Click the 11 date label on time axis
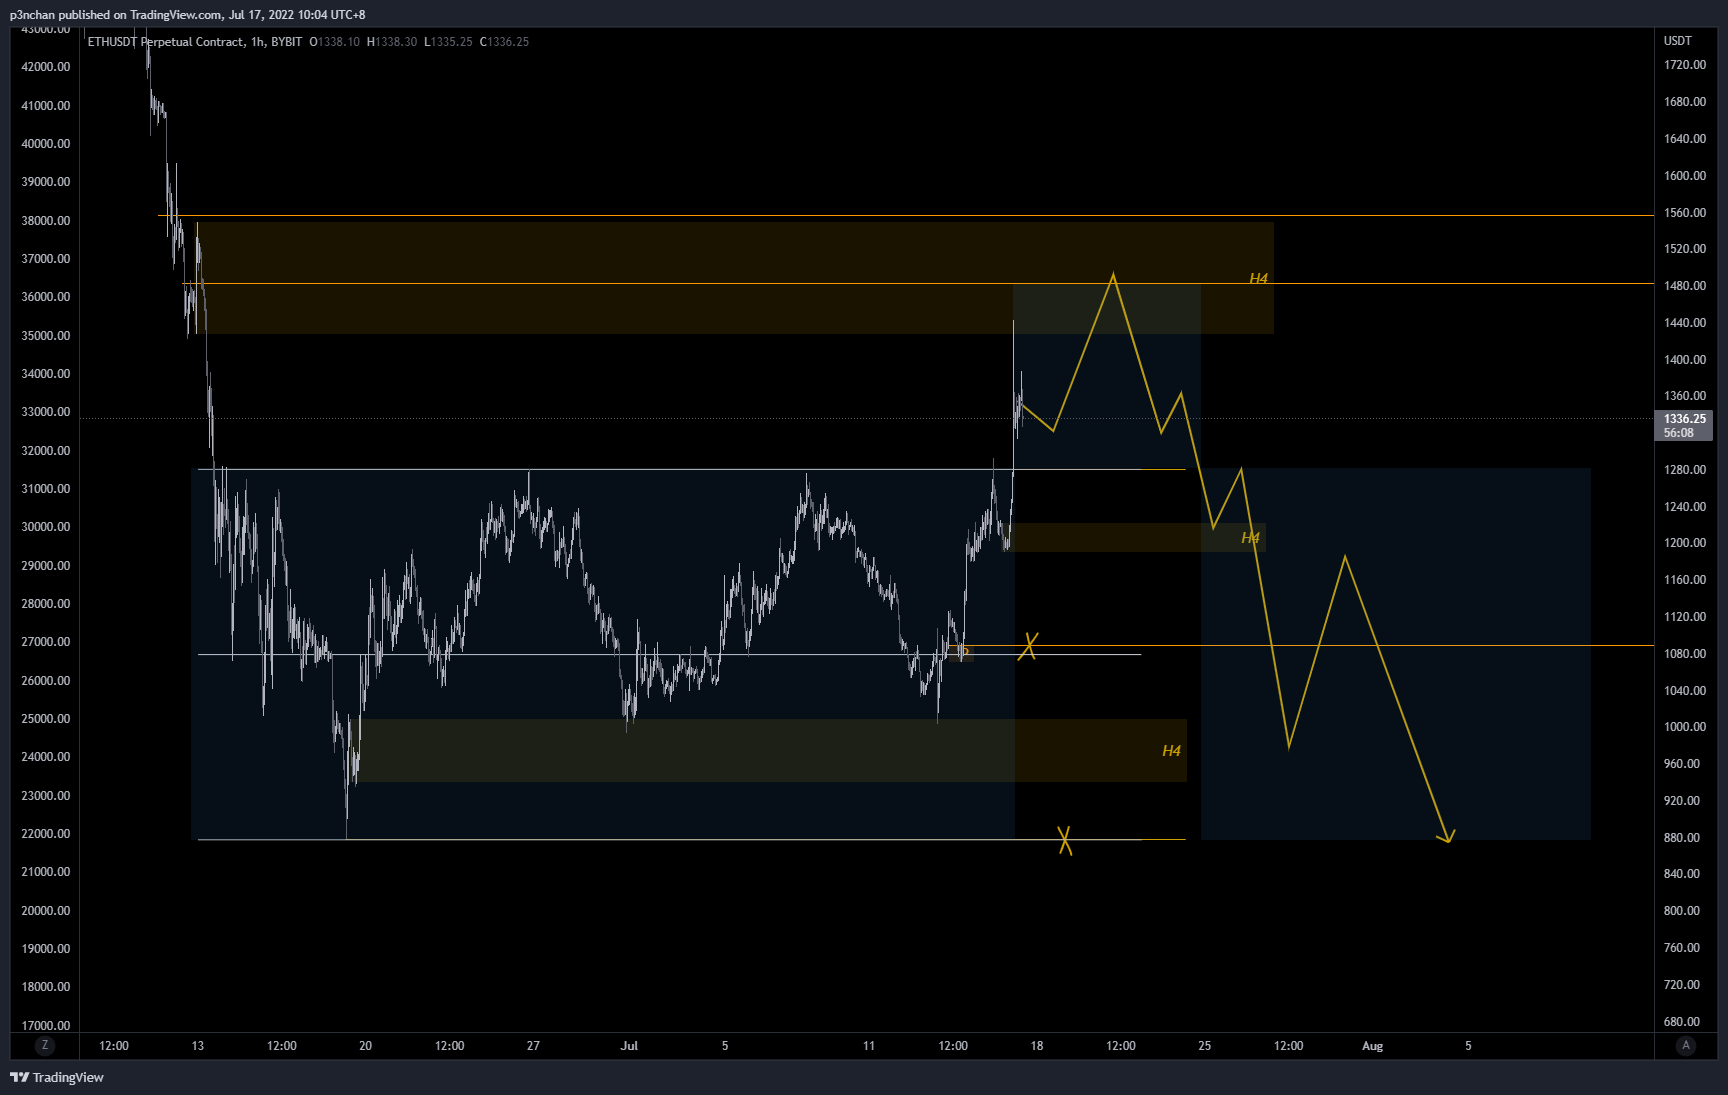 (x=869, y=1046)
